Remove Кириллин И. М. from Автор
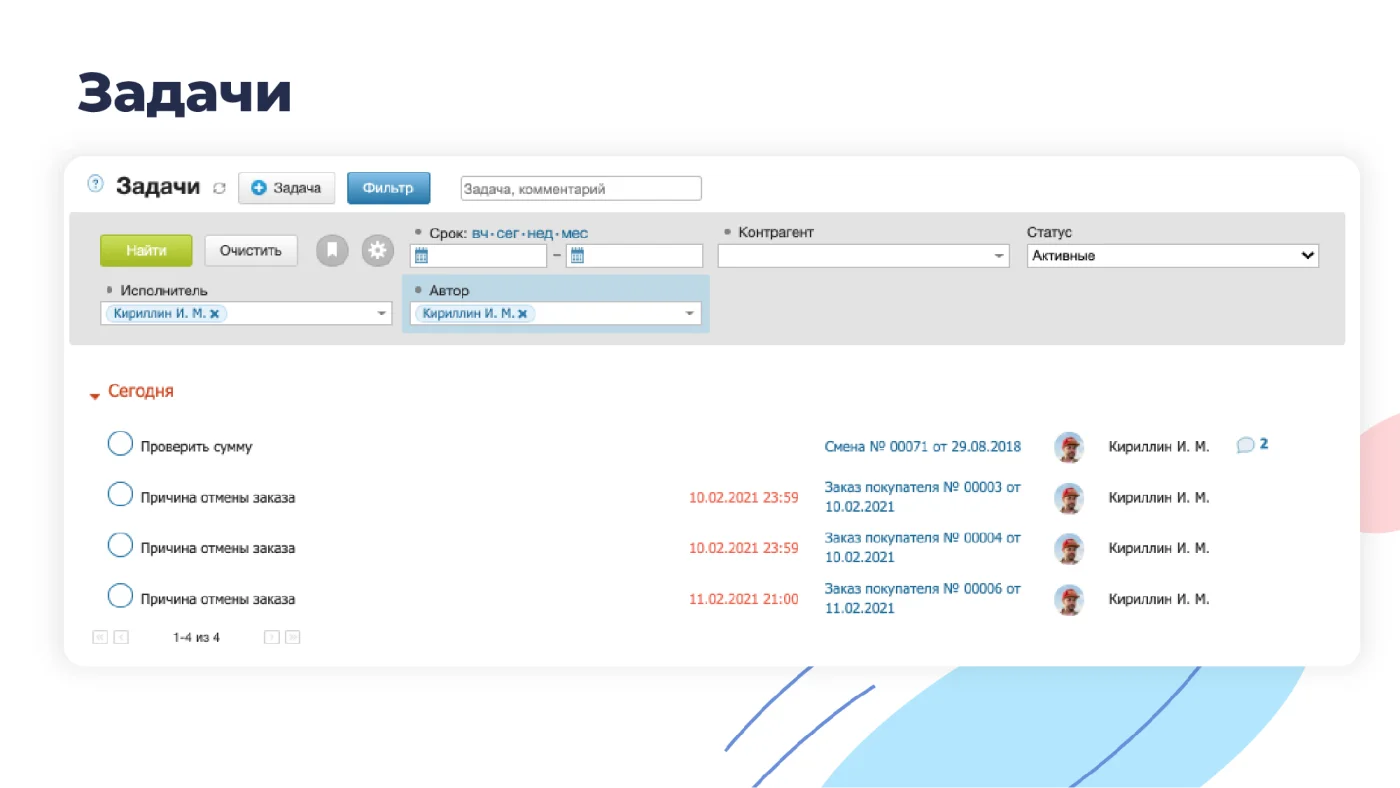The image size is (1400, 788). pyautogui.click(x=522, y=314)
